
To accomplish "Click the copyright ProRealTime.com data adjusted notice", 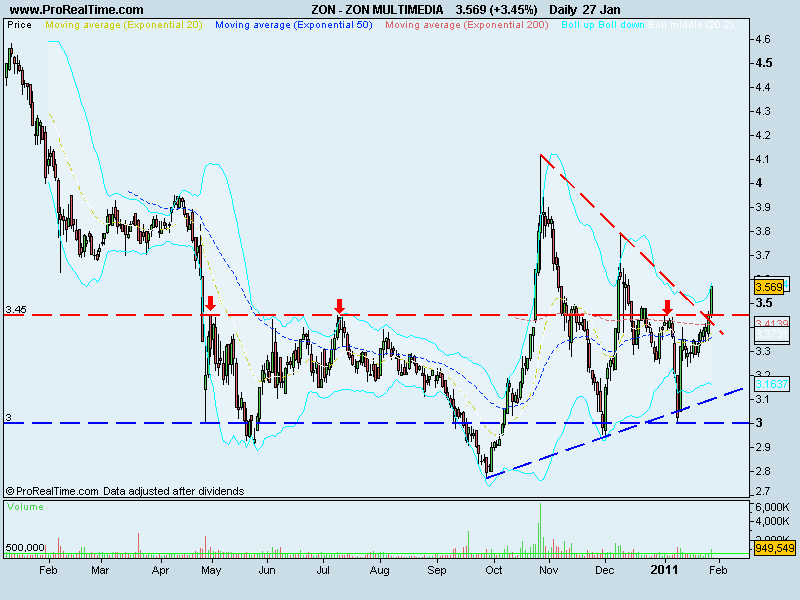I will pos(125,491).
